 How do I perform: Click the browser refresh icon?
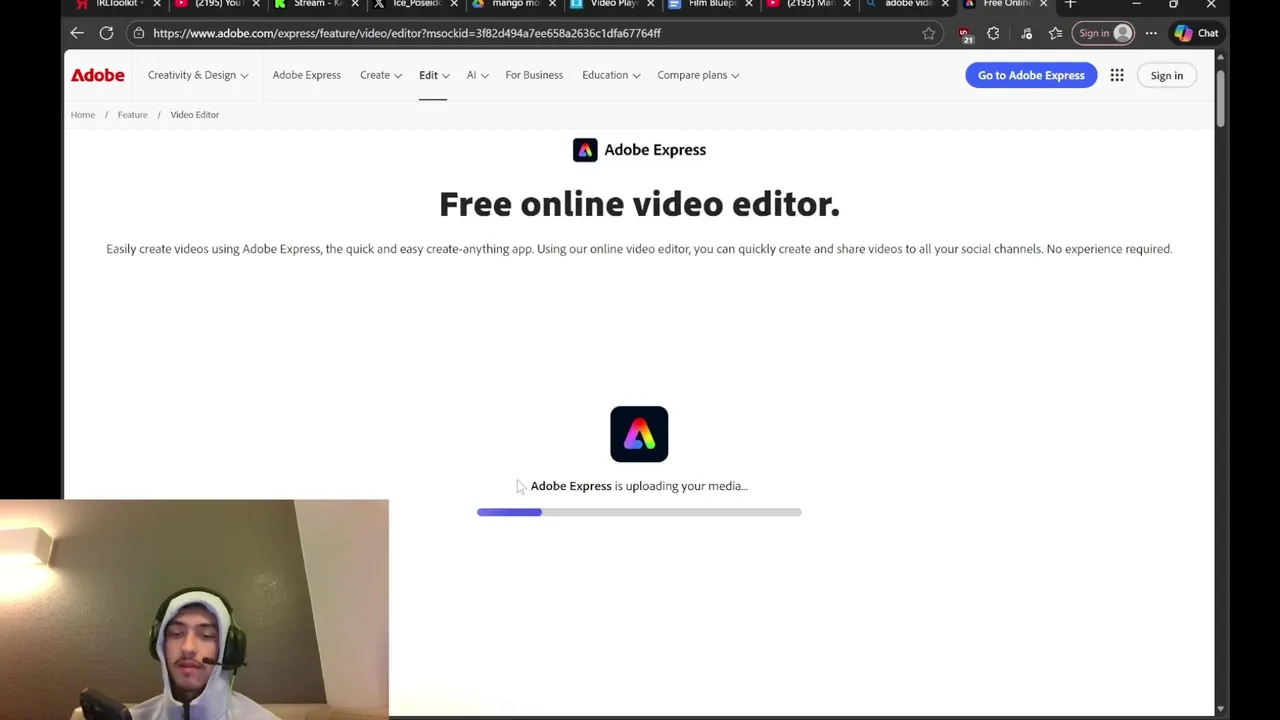click(106, 33)
